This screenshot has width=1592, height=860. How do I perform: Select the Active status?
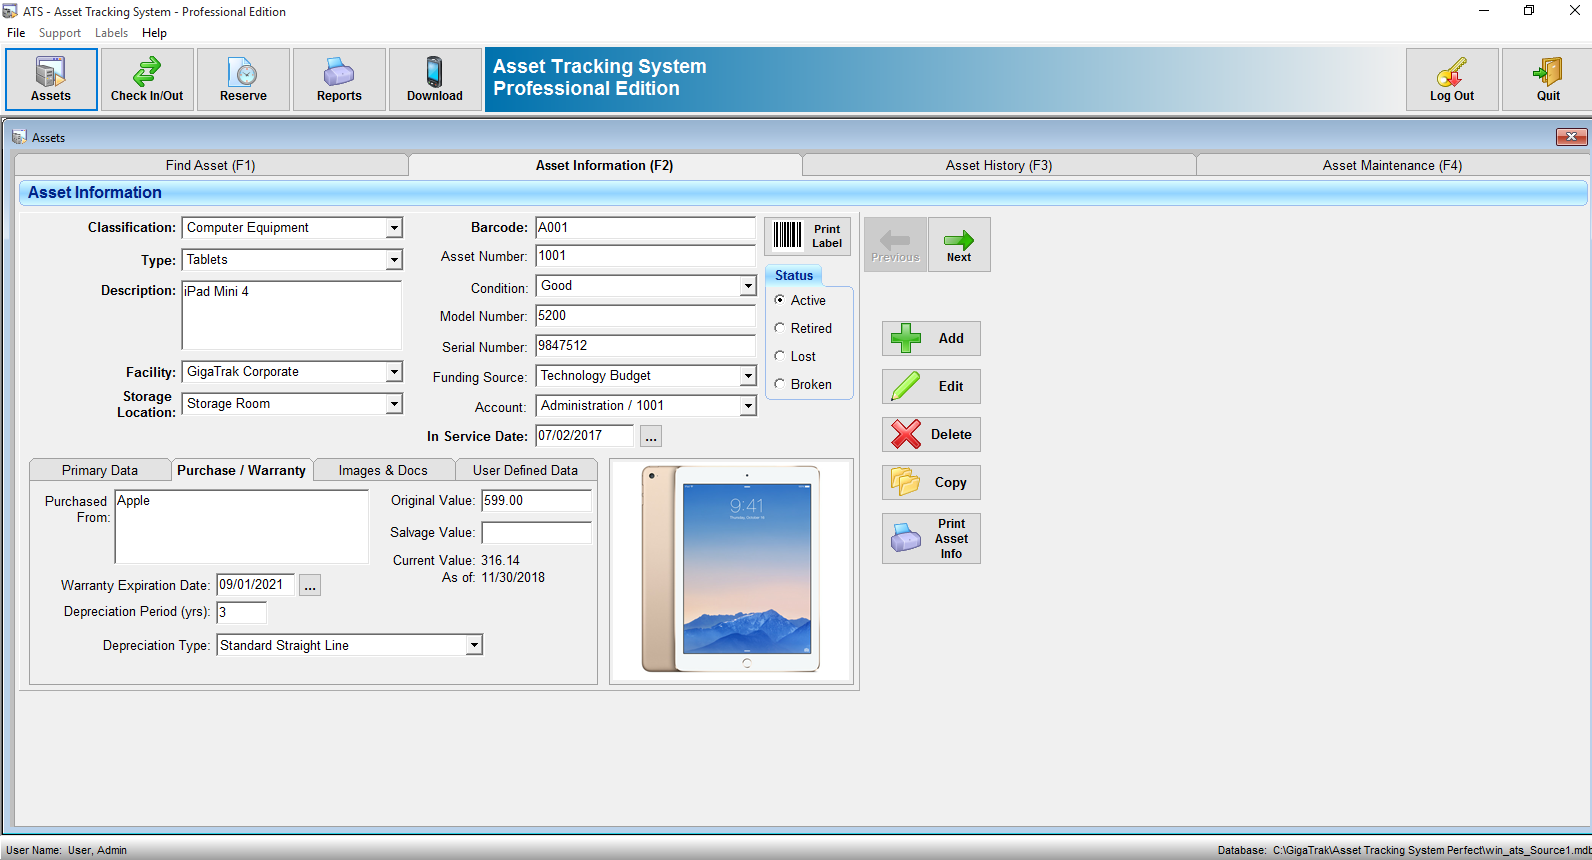780,300
